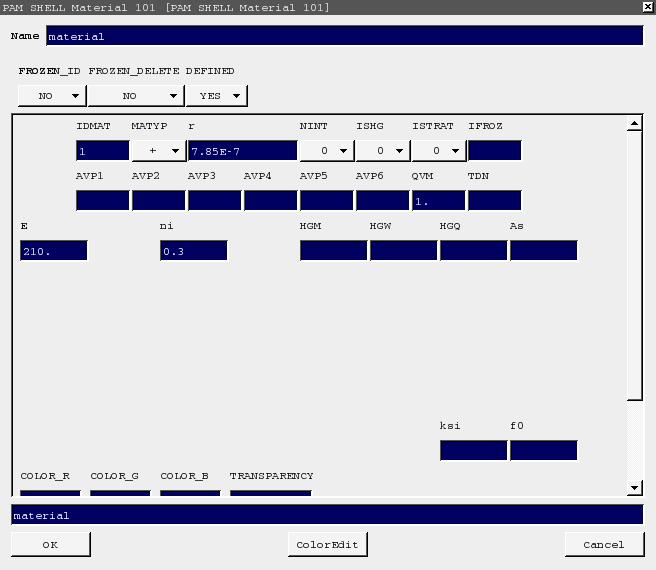Click the scroll down arrow of the panel

point(635,488)
